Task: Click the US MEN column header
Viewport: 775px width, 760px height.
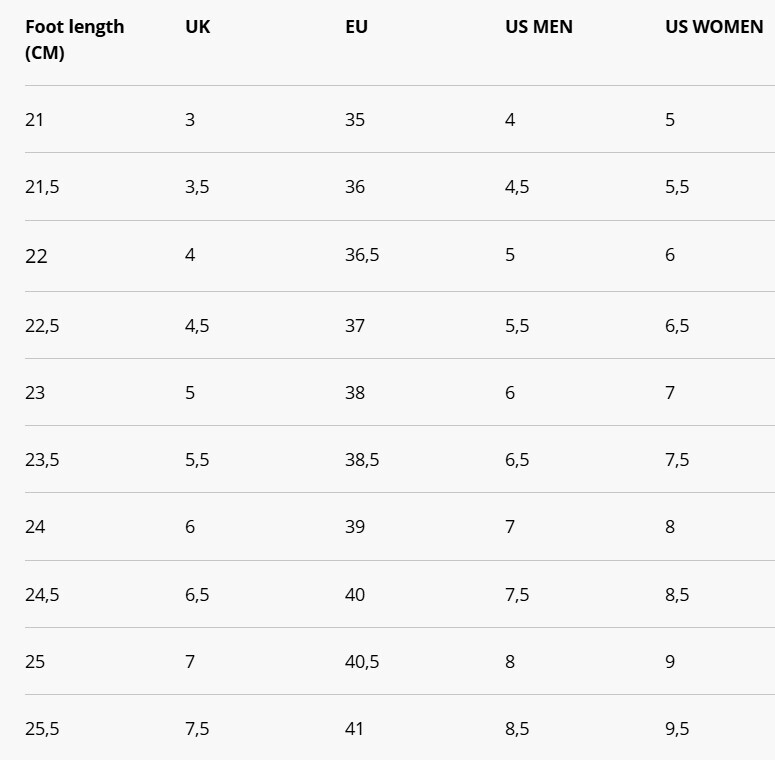Action: [539, 27]
